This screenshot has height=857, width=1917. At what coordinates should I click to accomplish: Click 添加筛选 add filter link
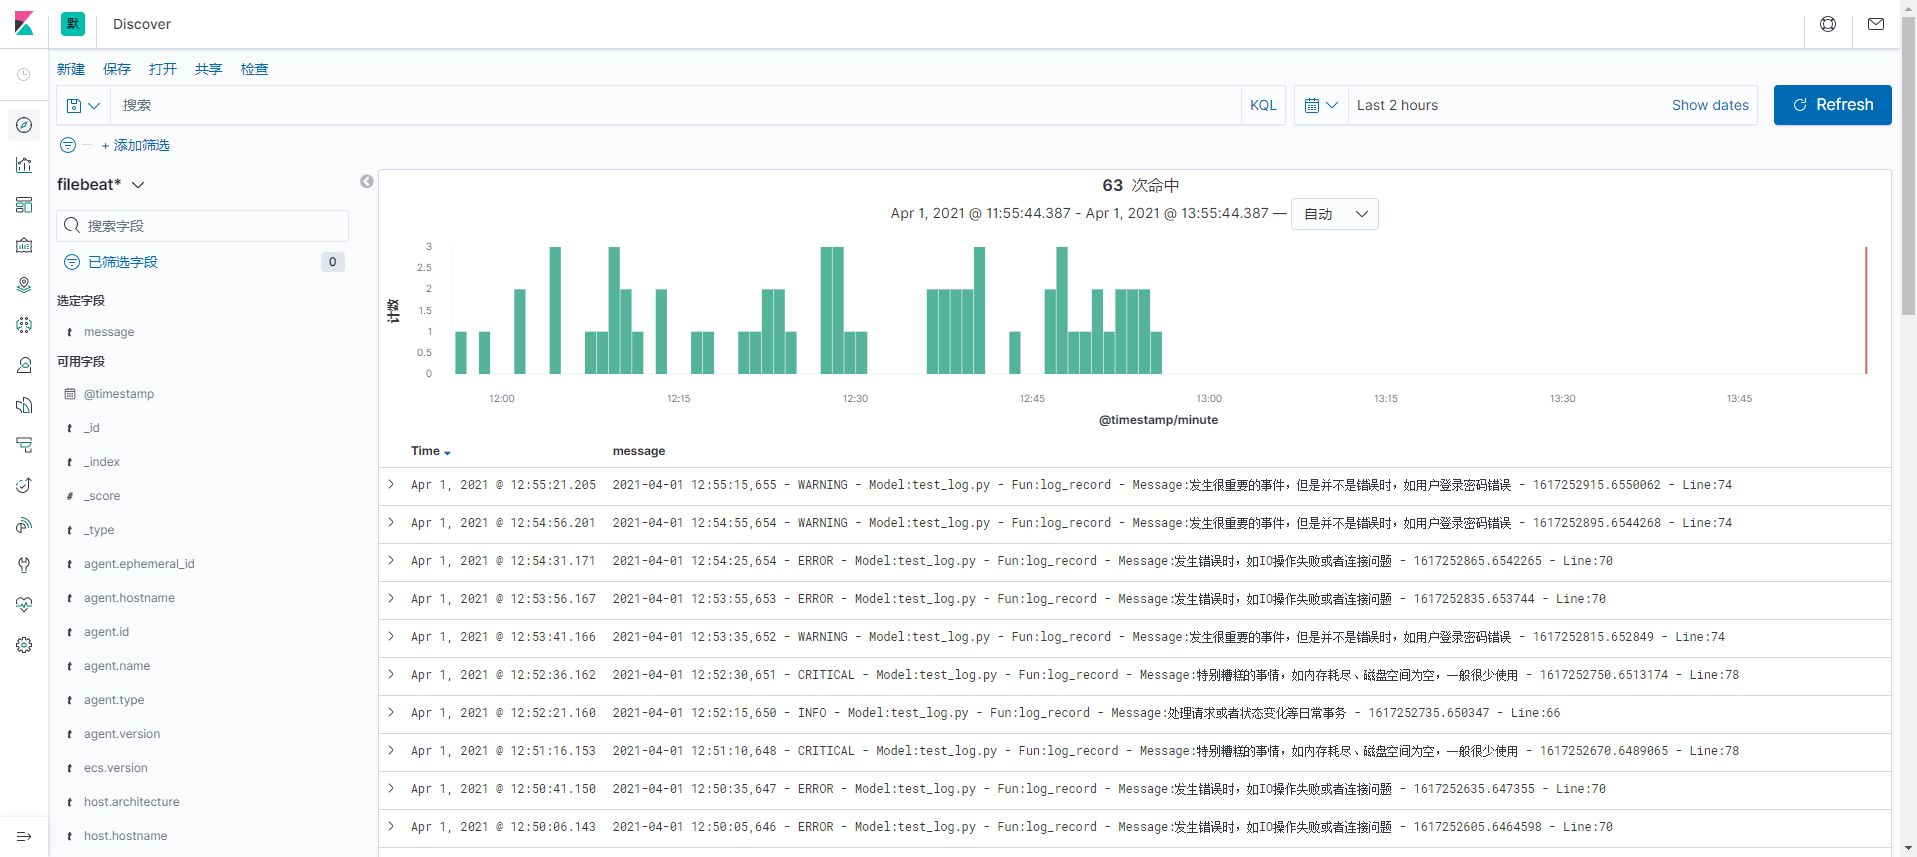tap(136, 145)
